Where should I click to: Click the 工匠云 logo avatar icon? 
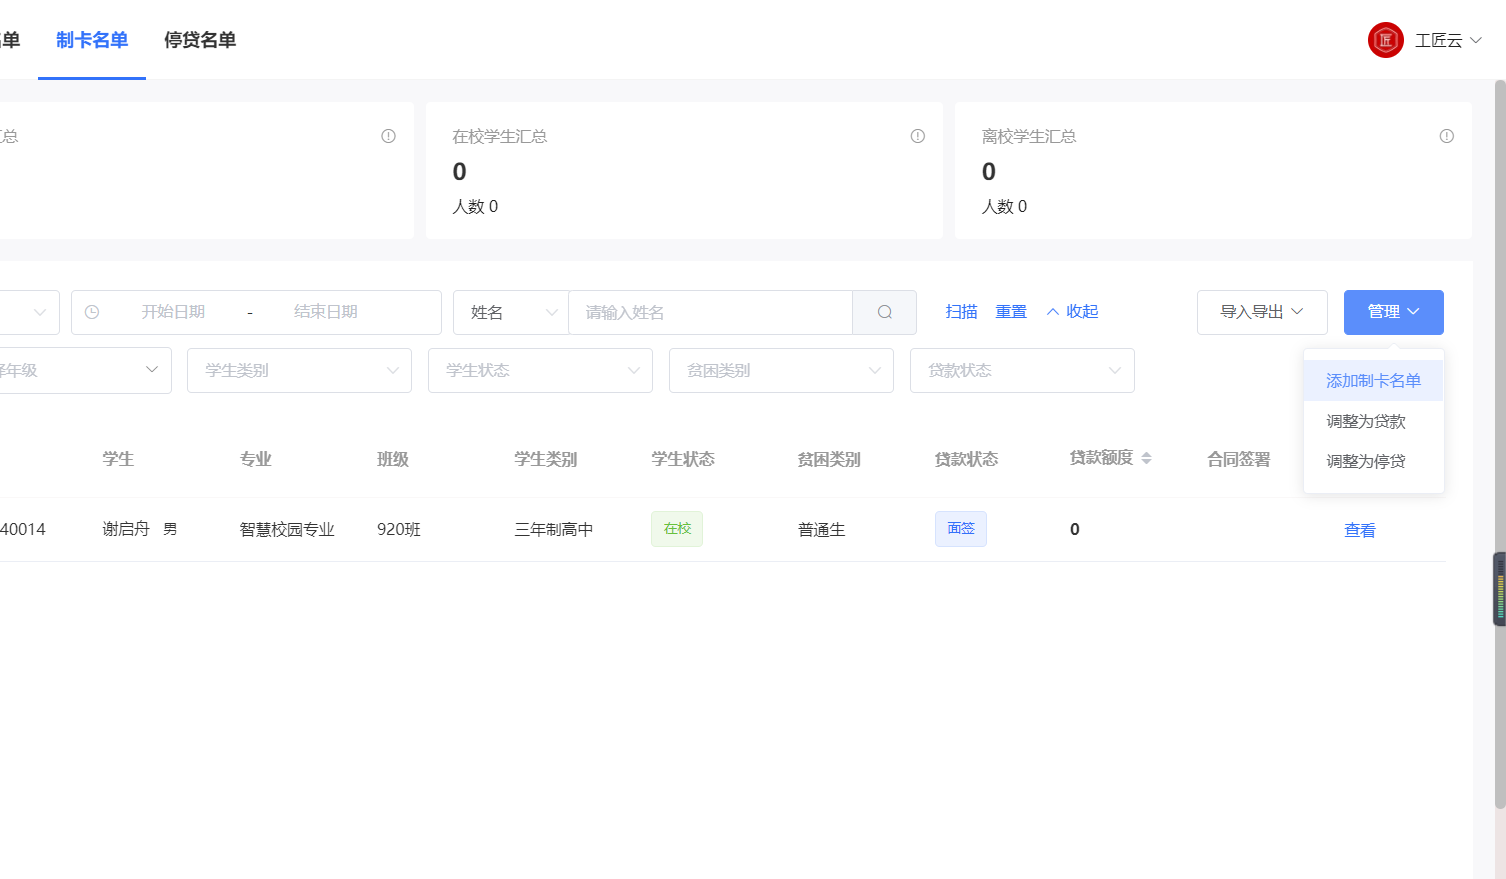point(1385,40)
